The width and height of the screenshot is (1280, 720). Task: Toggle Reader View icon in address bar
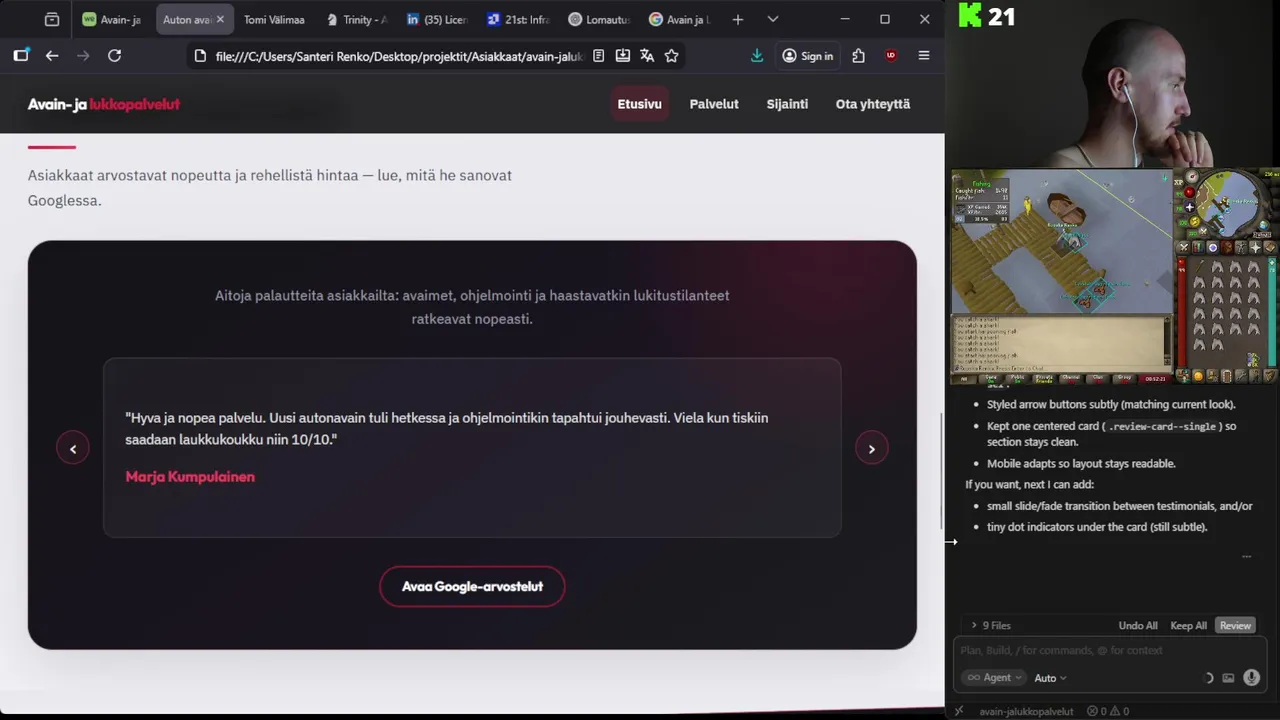point(598,56)
